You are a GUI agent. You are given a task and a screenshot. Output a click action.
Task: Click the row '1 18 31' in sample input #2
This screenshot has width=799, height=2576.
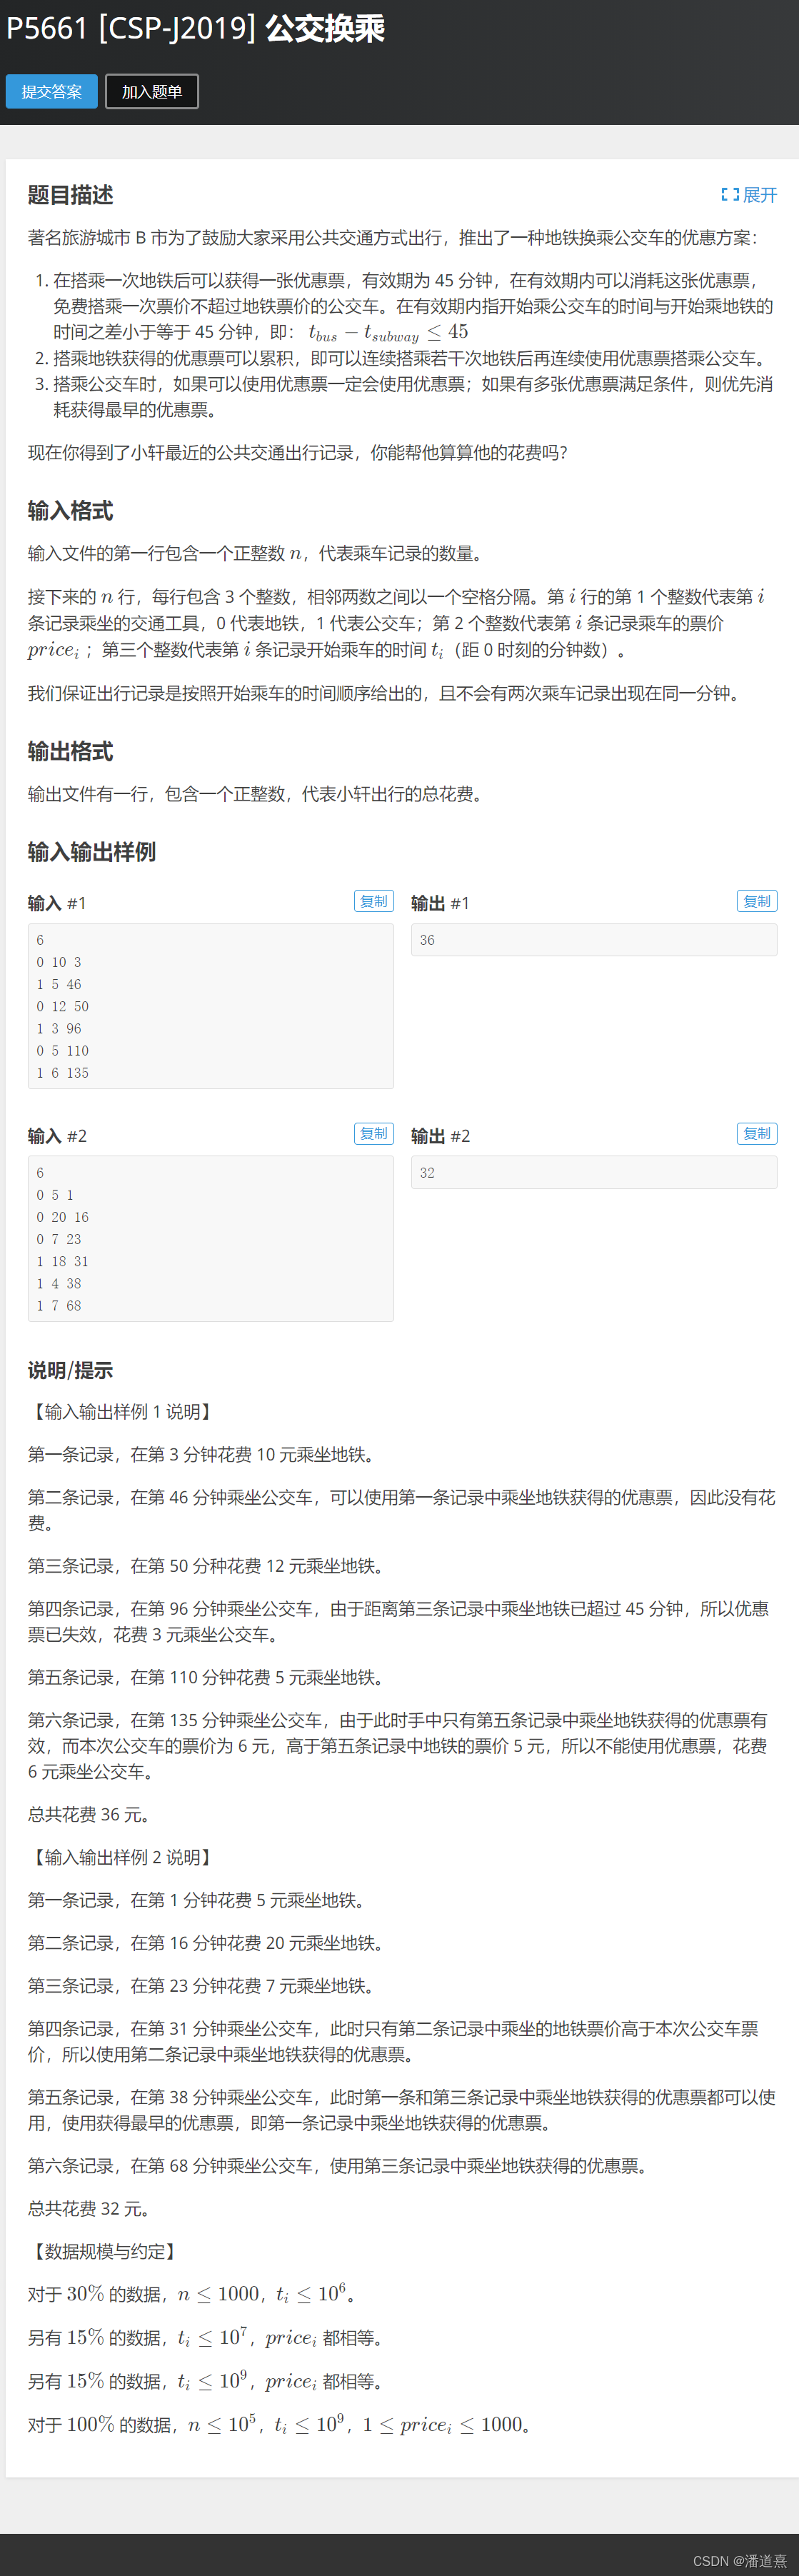coord(62,1261)
